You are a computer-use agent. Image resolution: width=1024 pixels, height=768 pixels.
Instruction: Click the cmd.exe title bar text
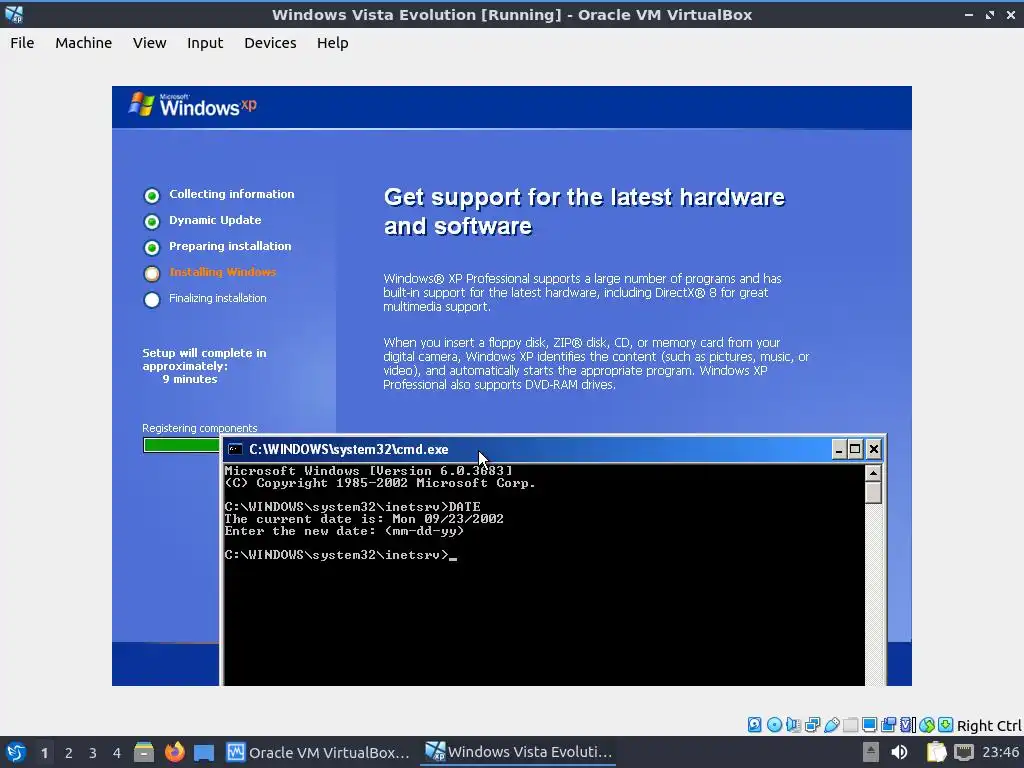coord(349,449)
